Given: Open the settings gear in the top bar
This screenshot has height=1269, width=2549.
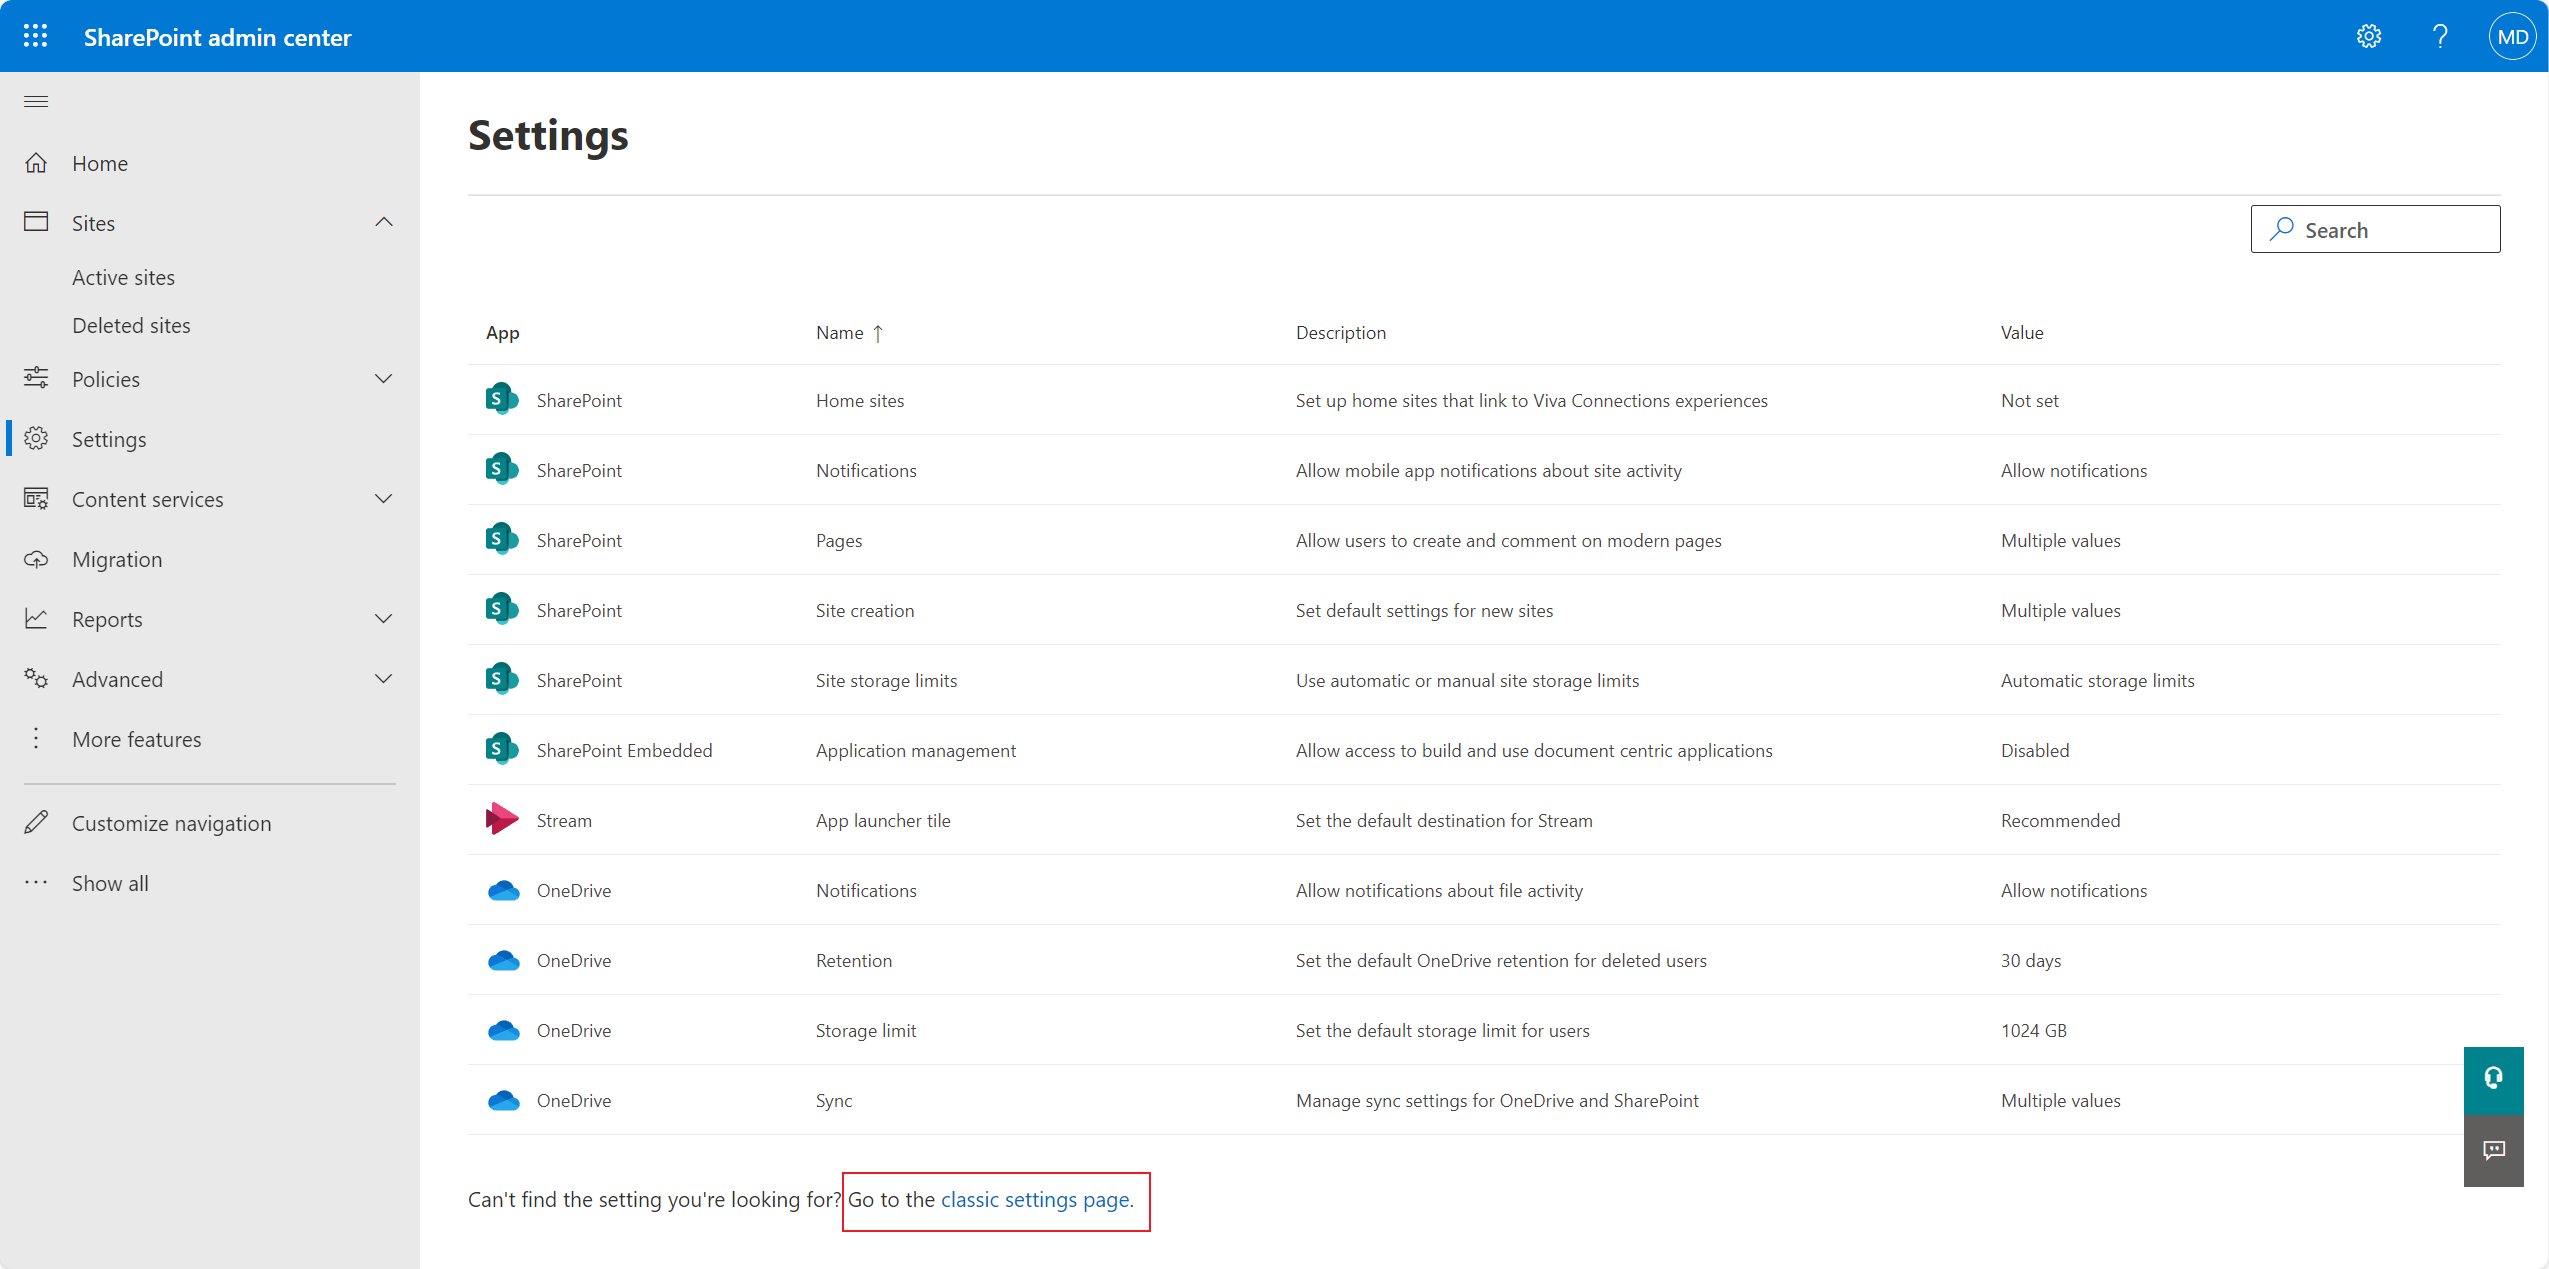Looking at the screenshot, I should pos(2369,35).
